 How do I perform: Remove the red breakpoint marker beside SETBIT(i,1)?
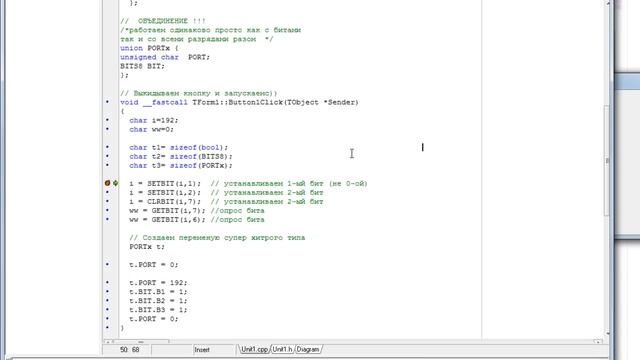107,183
